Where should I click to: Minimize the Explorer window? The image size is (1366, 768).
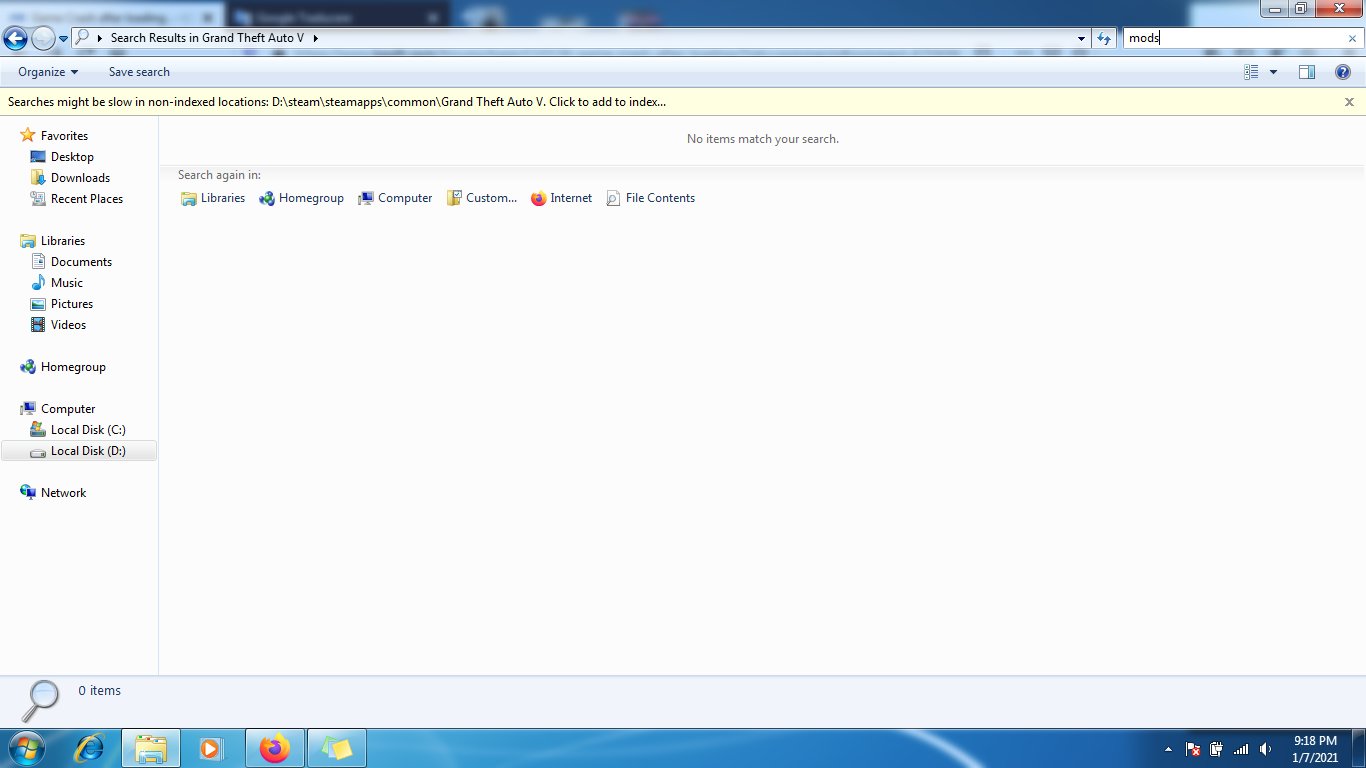1274,9
